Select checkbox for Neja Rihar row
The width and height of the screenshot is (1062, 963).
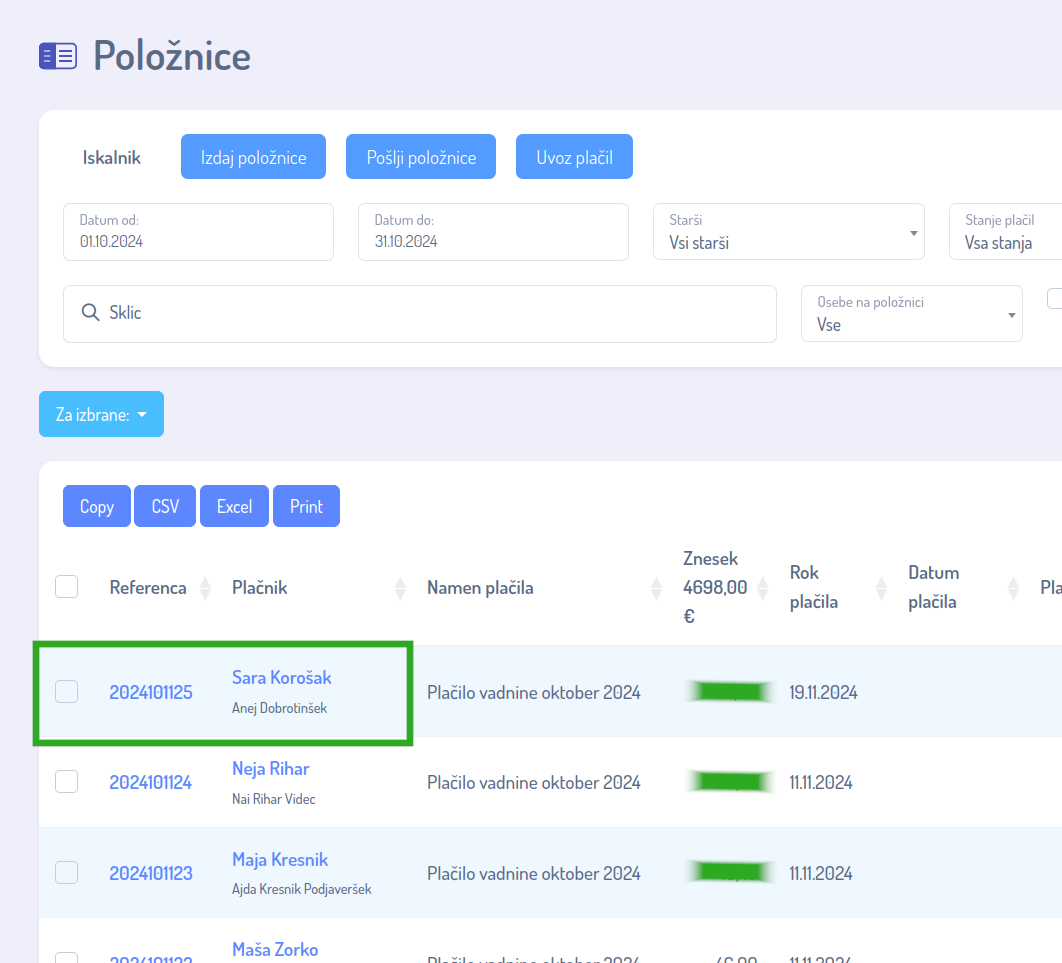tap(66, 782)
